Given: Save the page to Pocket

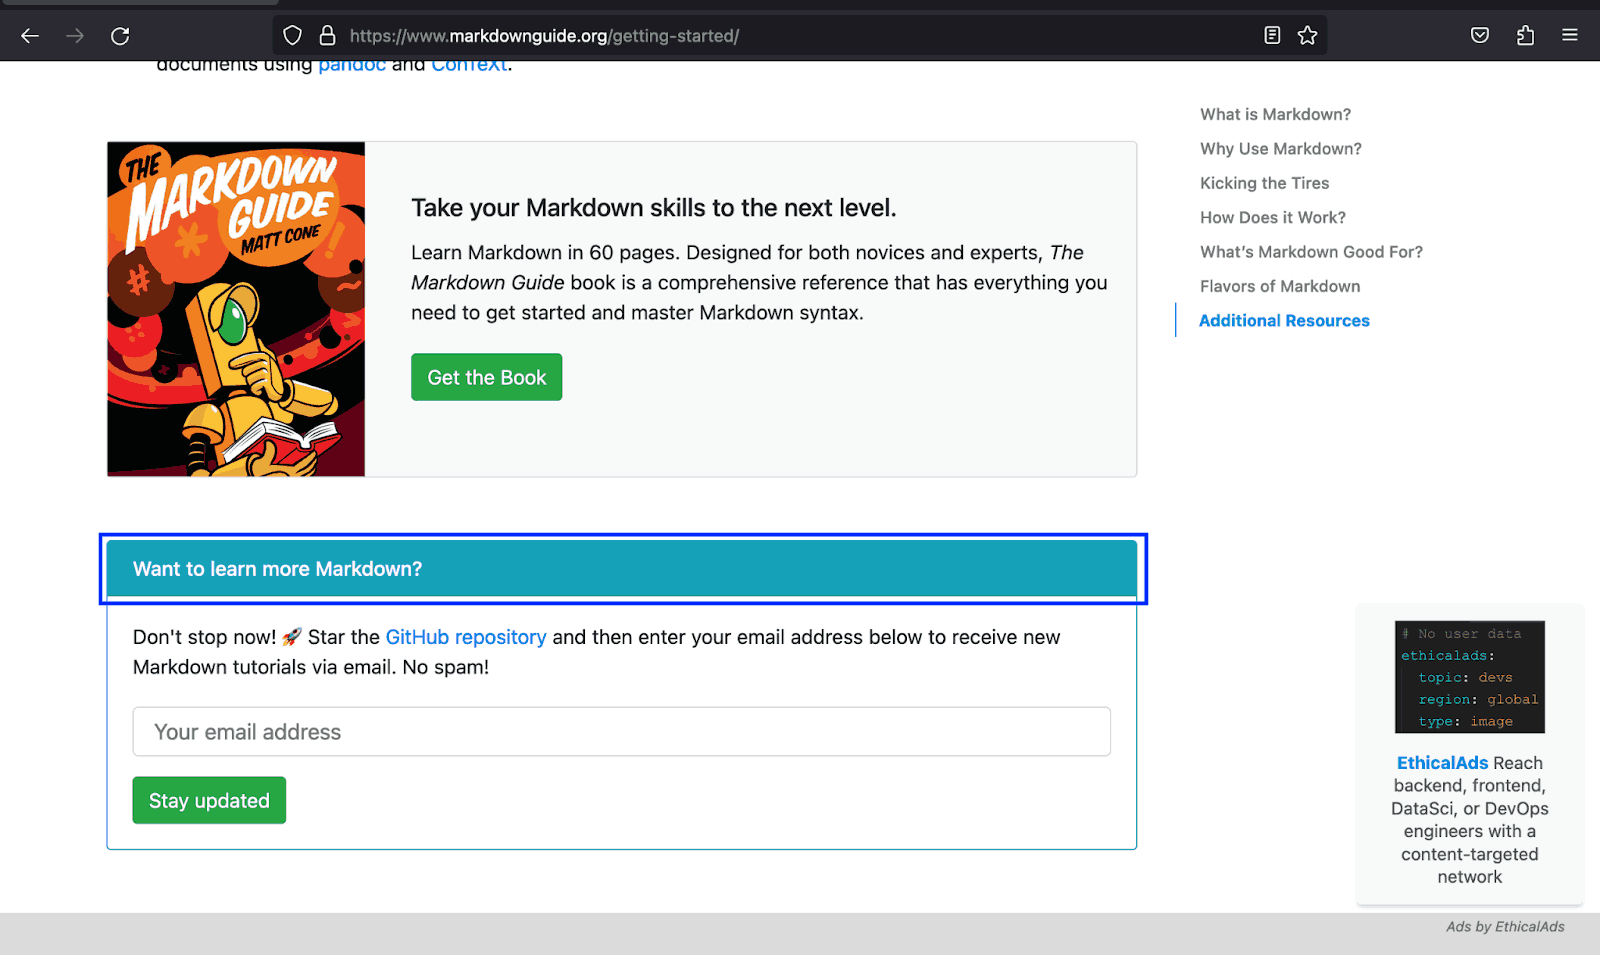Looking at the screenshot, I should (x=1479, y=35).
